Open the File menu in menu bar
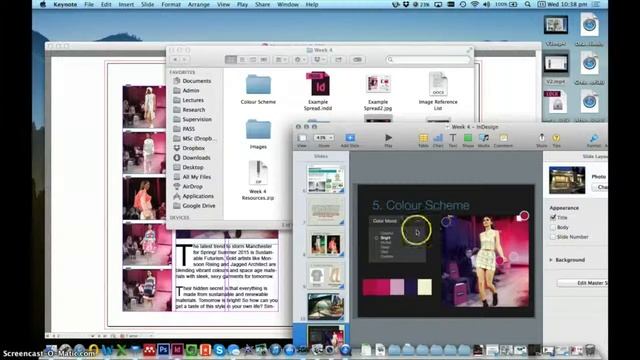This screenshot has height=360, width=640. click(89, 4)
